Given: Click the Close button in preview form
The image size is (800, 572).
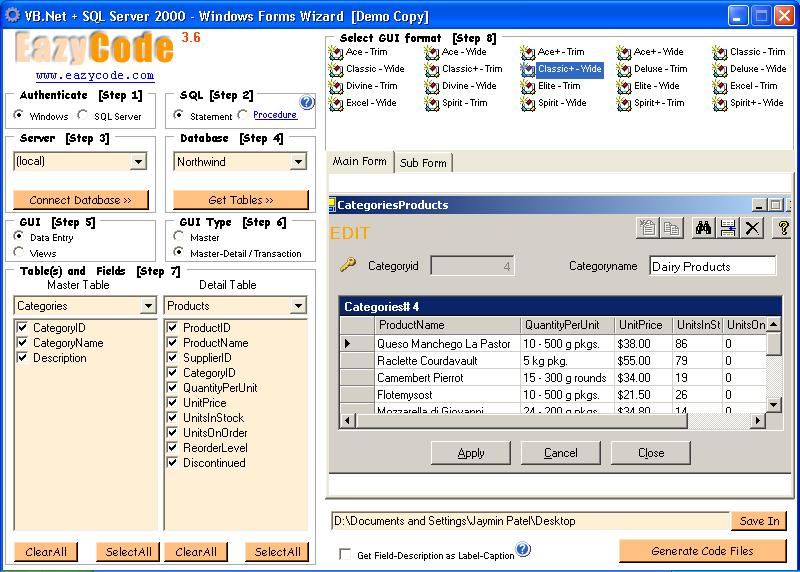Looking at the screenshot, I should coord(651,453).
